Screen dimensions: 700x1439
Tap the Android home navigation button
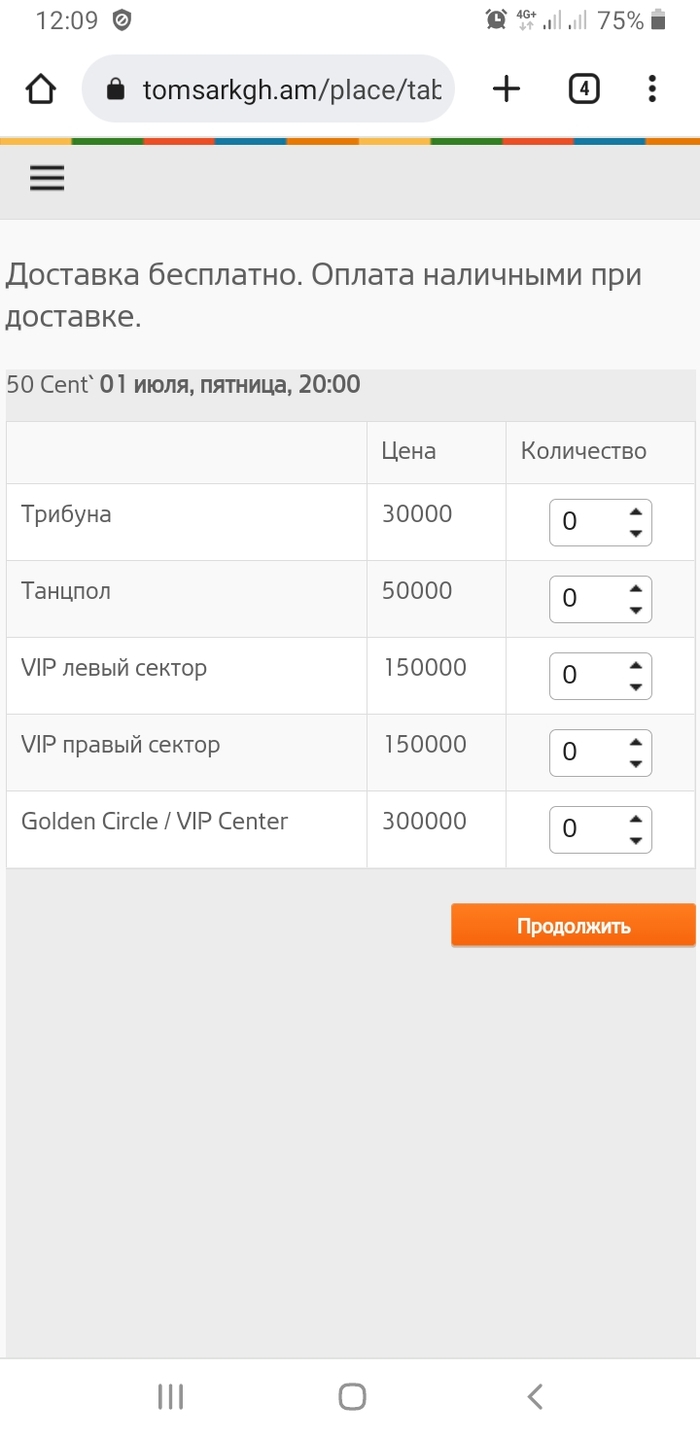point(351,1396)
